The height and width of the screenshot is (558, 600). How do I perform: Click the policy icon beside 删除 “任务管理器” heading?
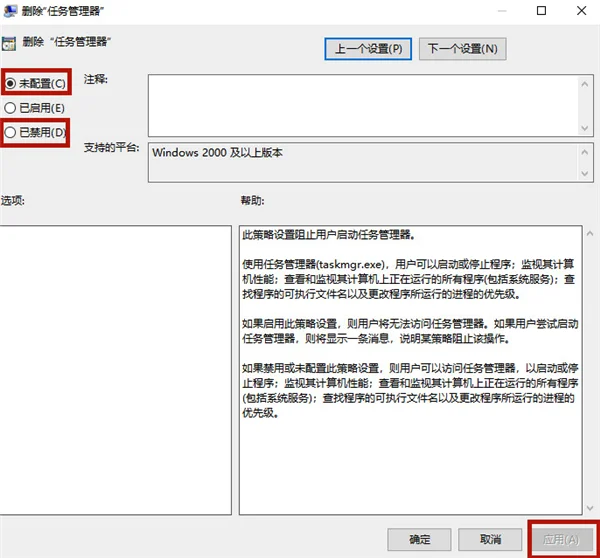pos(9,44)
